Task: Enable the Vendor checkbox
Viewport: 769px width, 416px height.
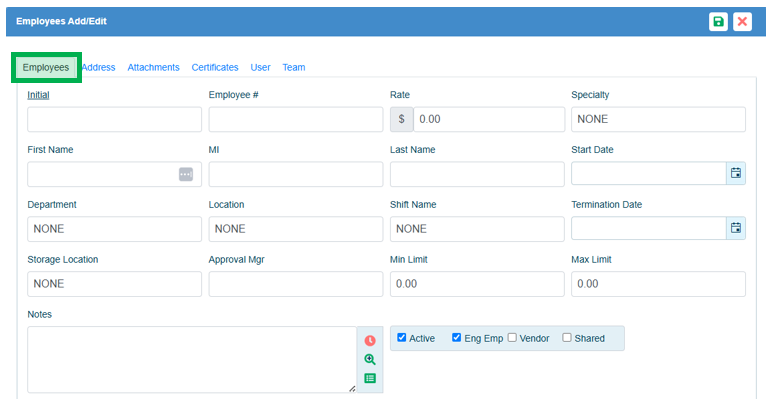Action: pyautogui.click(x=512, y=338)
